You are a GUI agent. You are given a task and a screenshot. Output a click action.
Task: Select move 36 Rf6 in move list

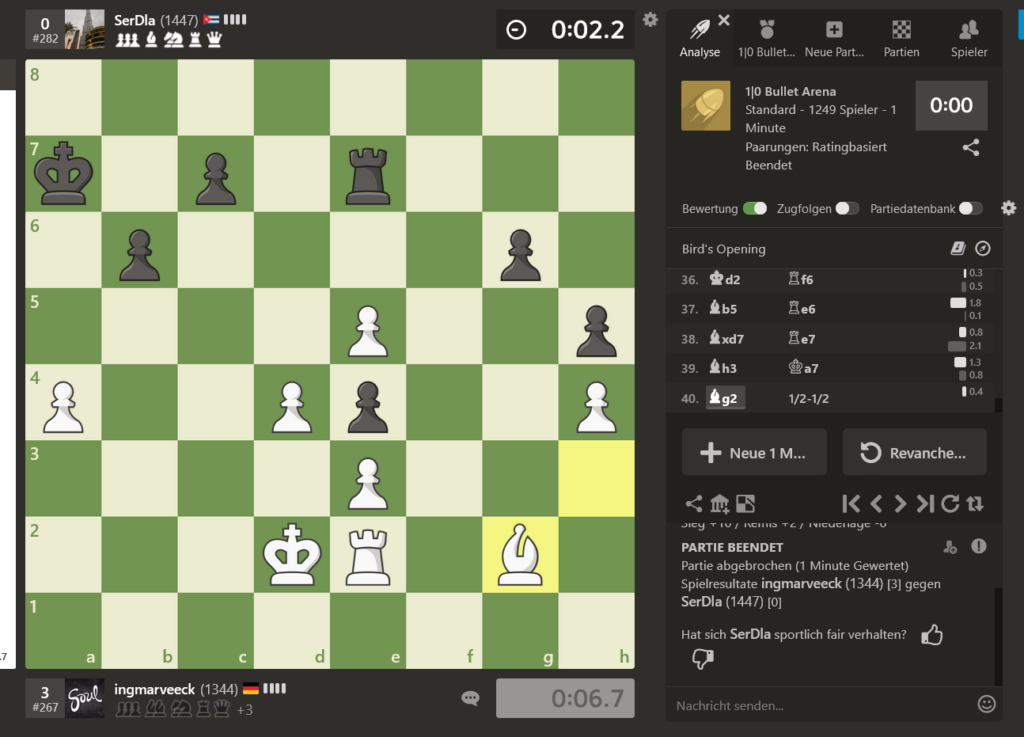(801, 279)
